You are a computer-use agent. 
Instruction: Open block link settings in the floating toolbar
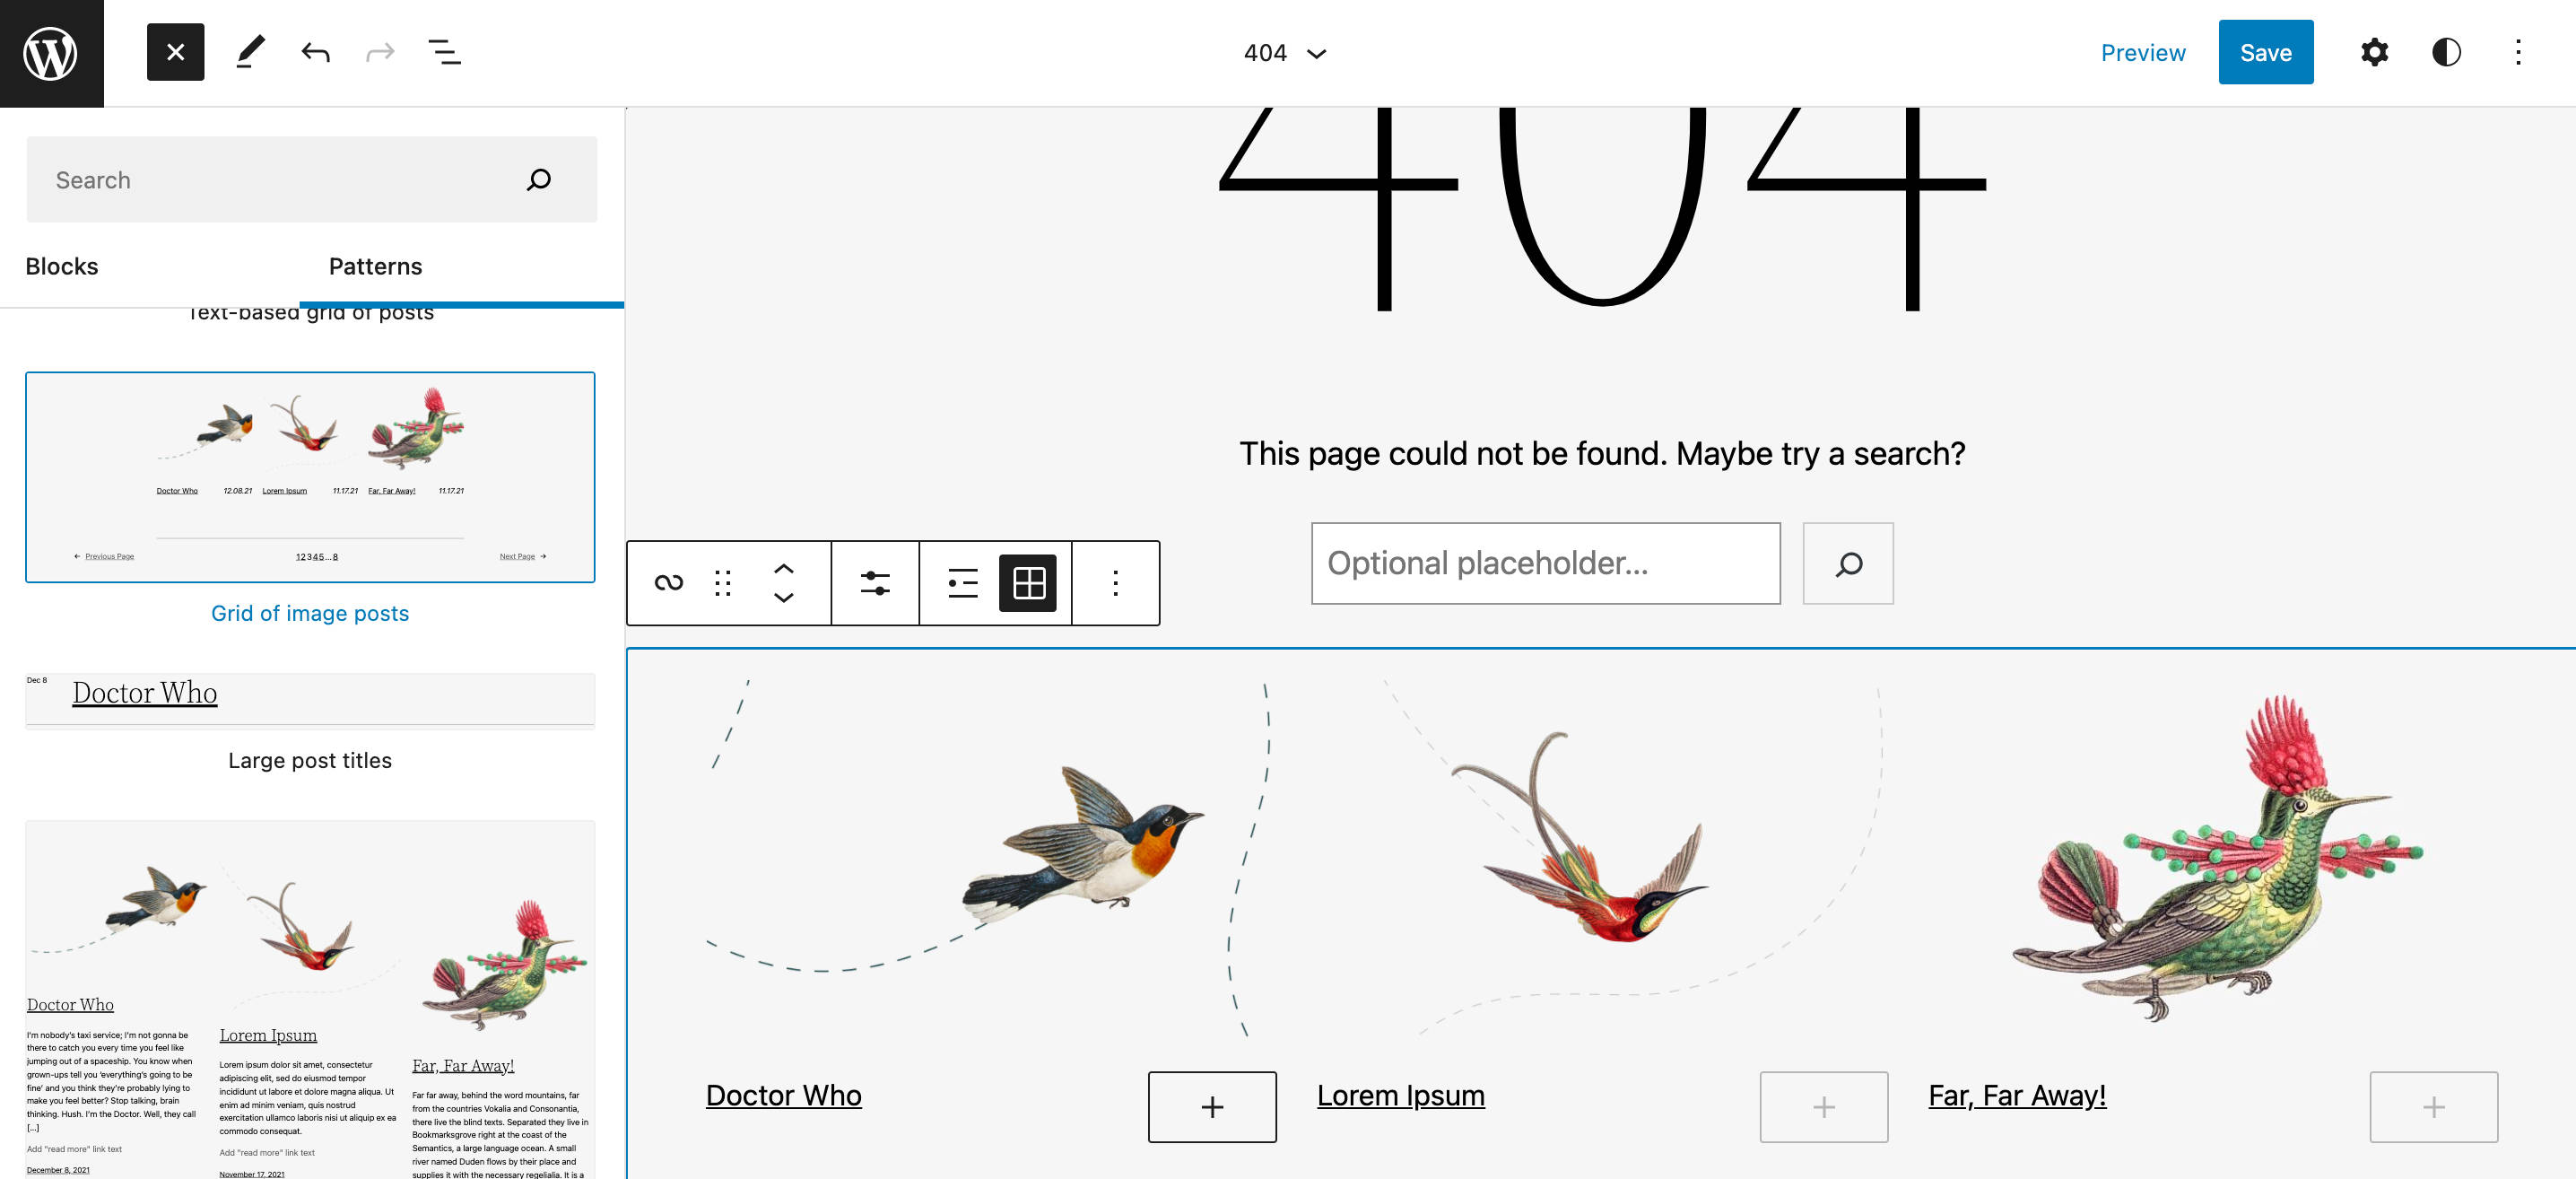(668, 582)
